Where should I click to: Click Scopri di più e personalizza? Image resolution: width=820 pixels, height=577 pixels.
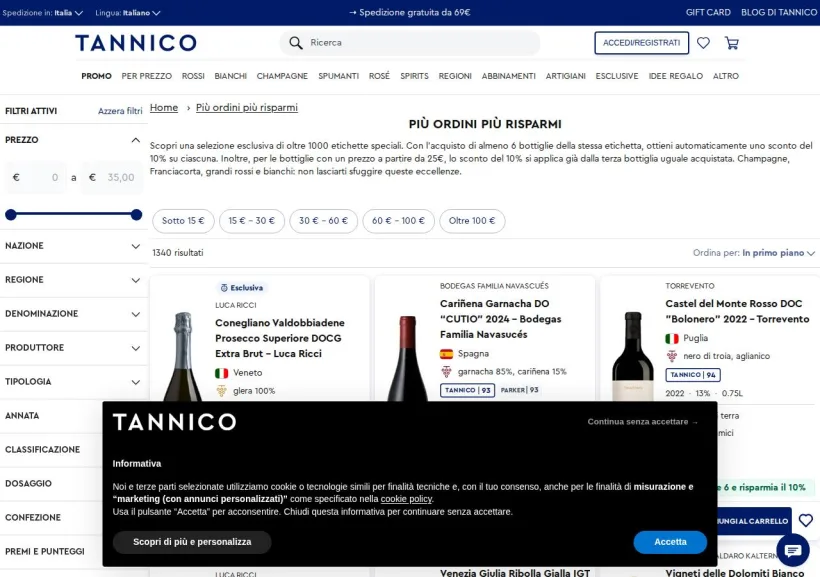(x=192, y=542)
